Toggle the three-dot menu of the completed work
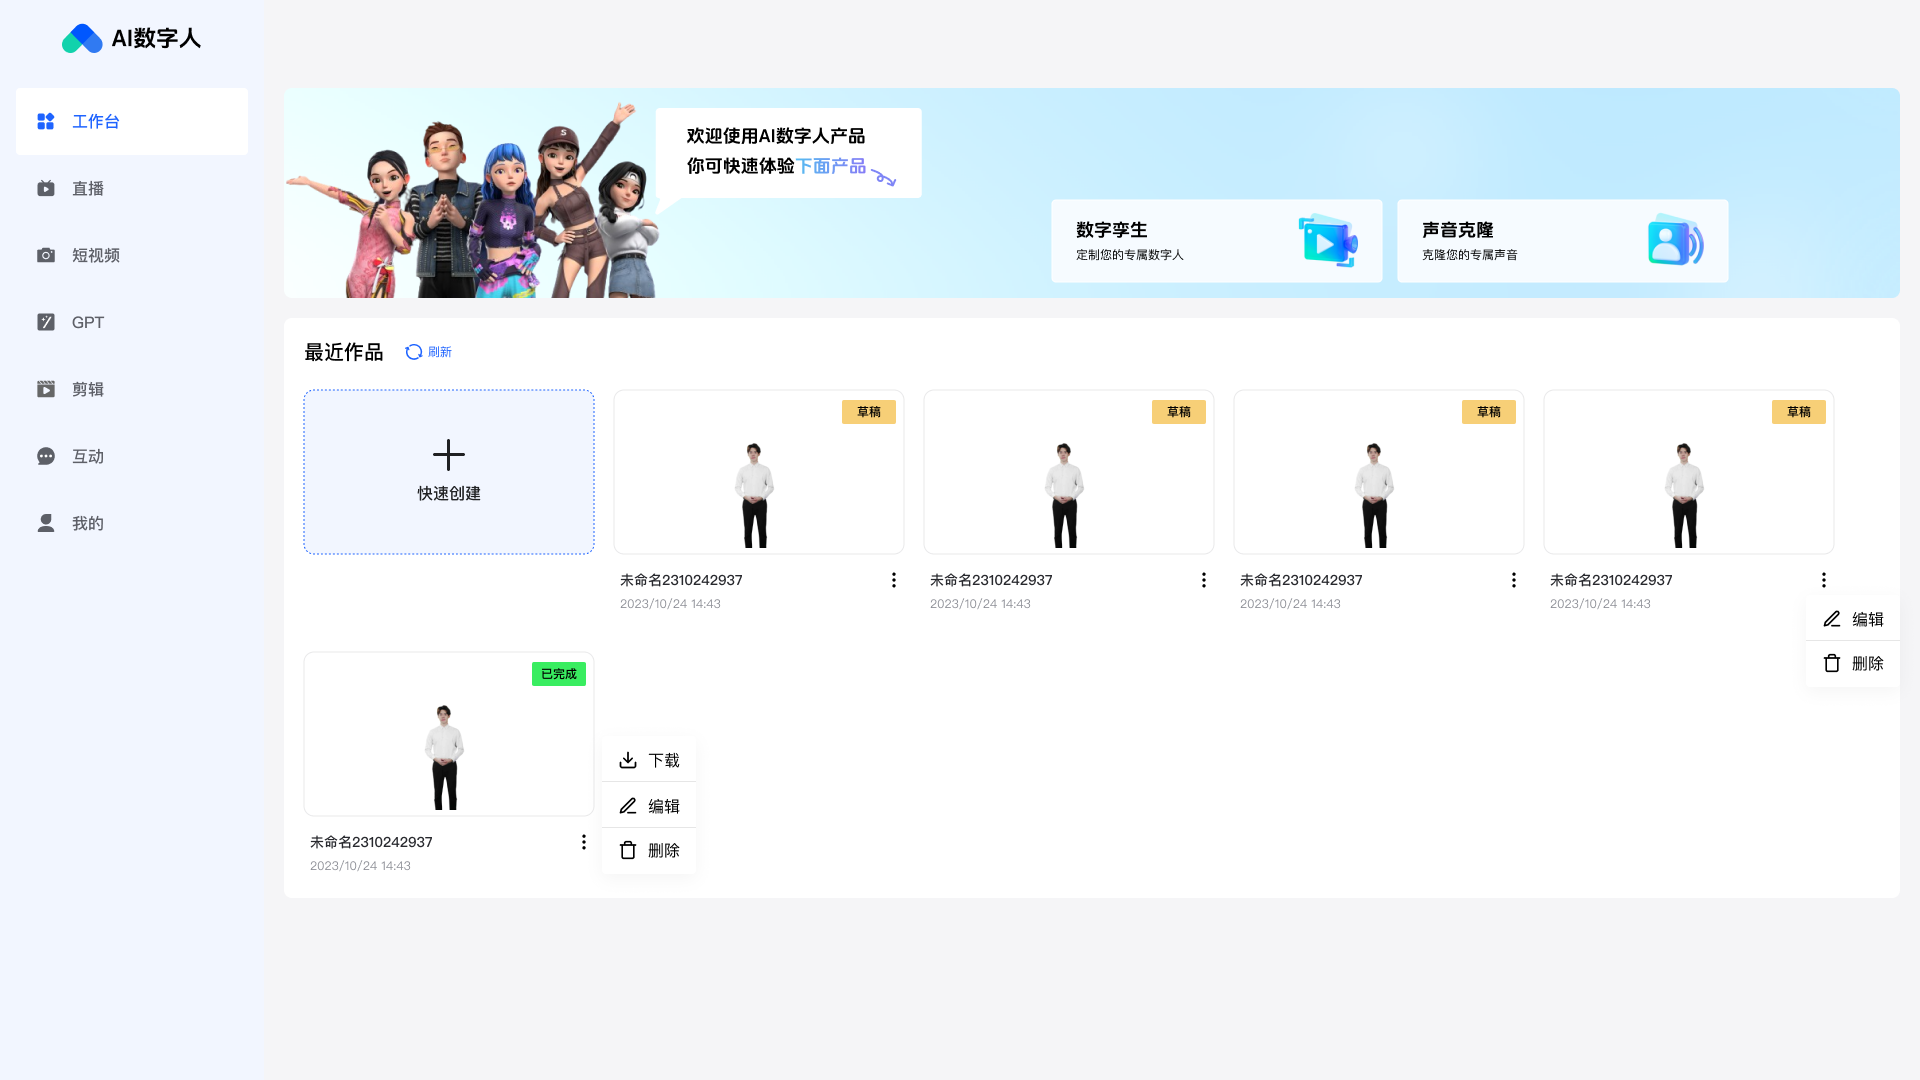This screenshot has height=1080, width=1920. (583, 842)
